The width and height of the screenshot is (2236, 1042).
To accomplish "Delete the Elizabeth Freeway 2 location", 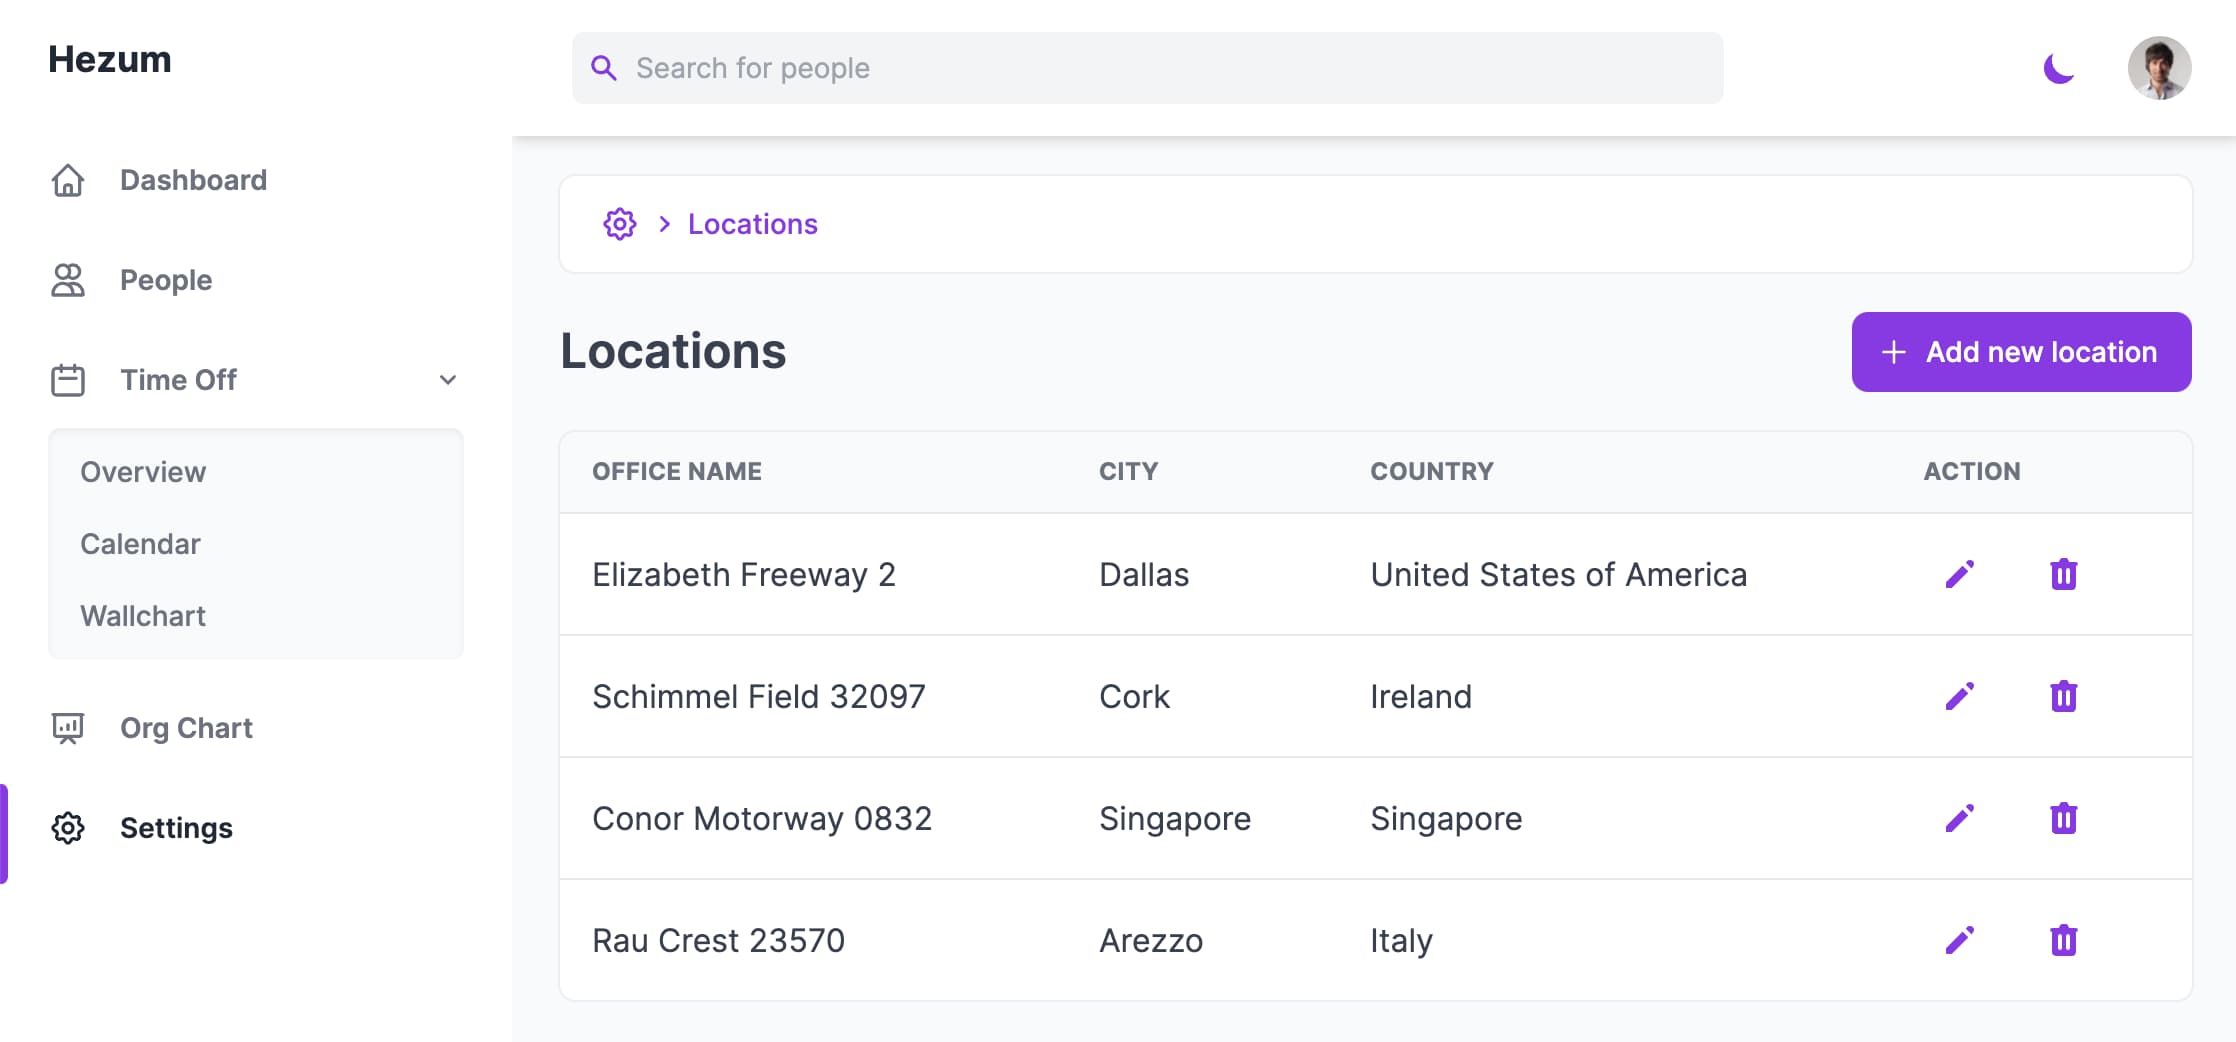I will click(2063, 574).
